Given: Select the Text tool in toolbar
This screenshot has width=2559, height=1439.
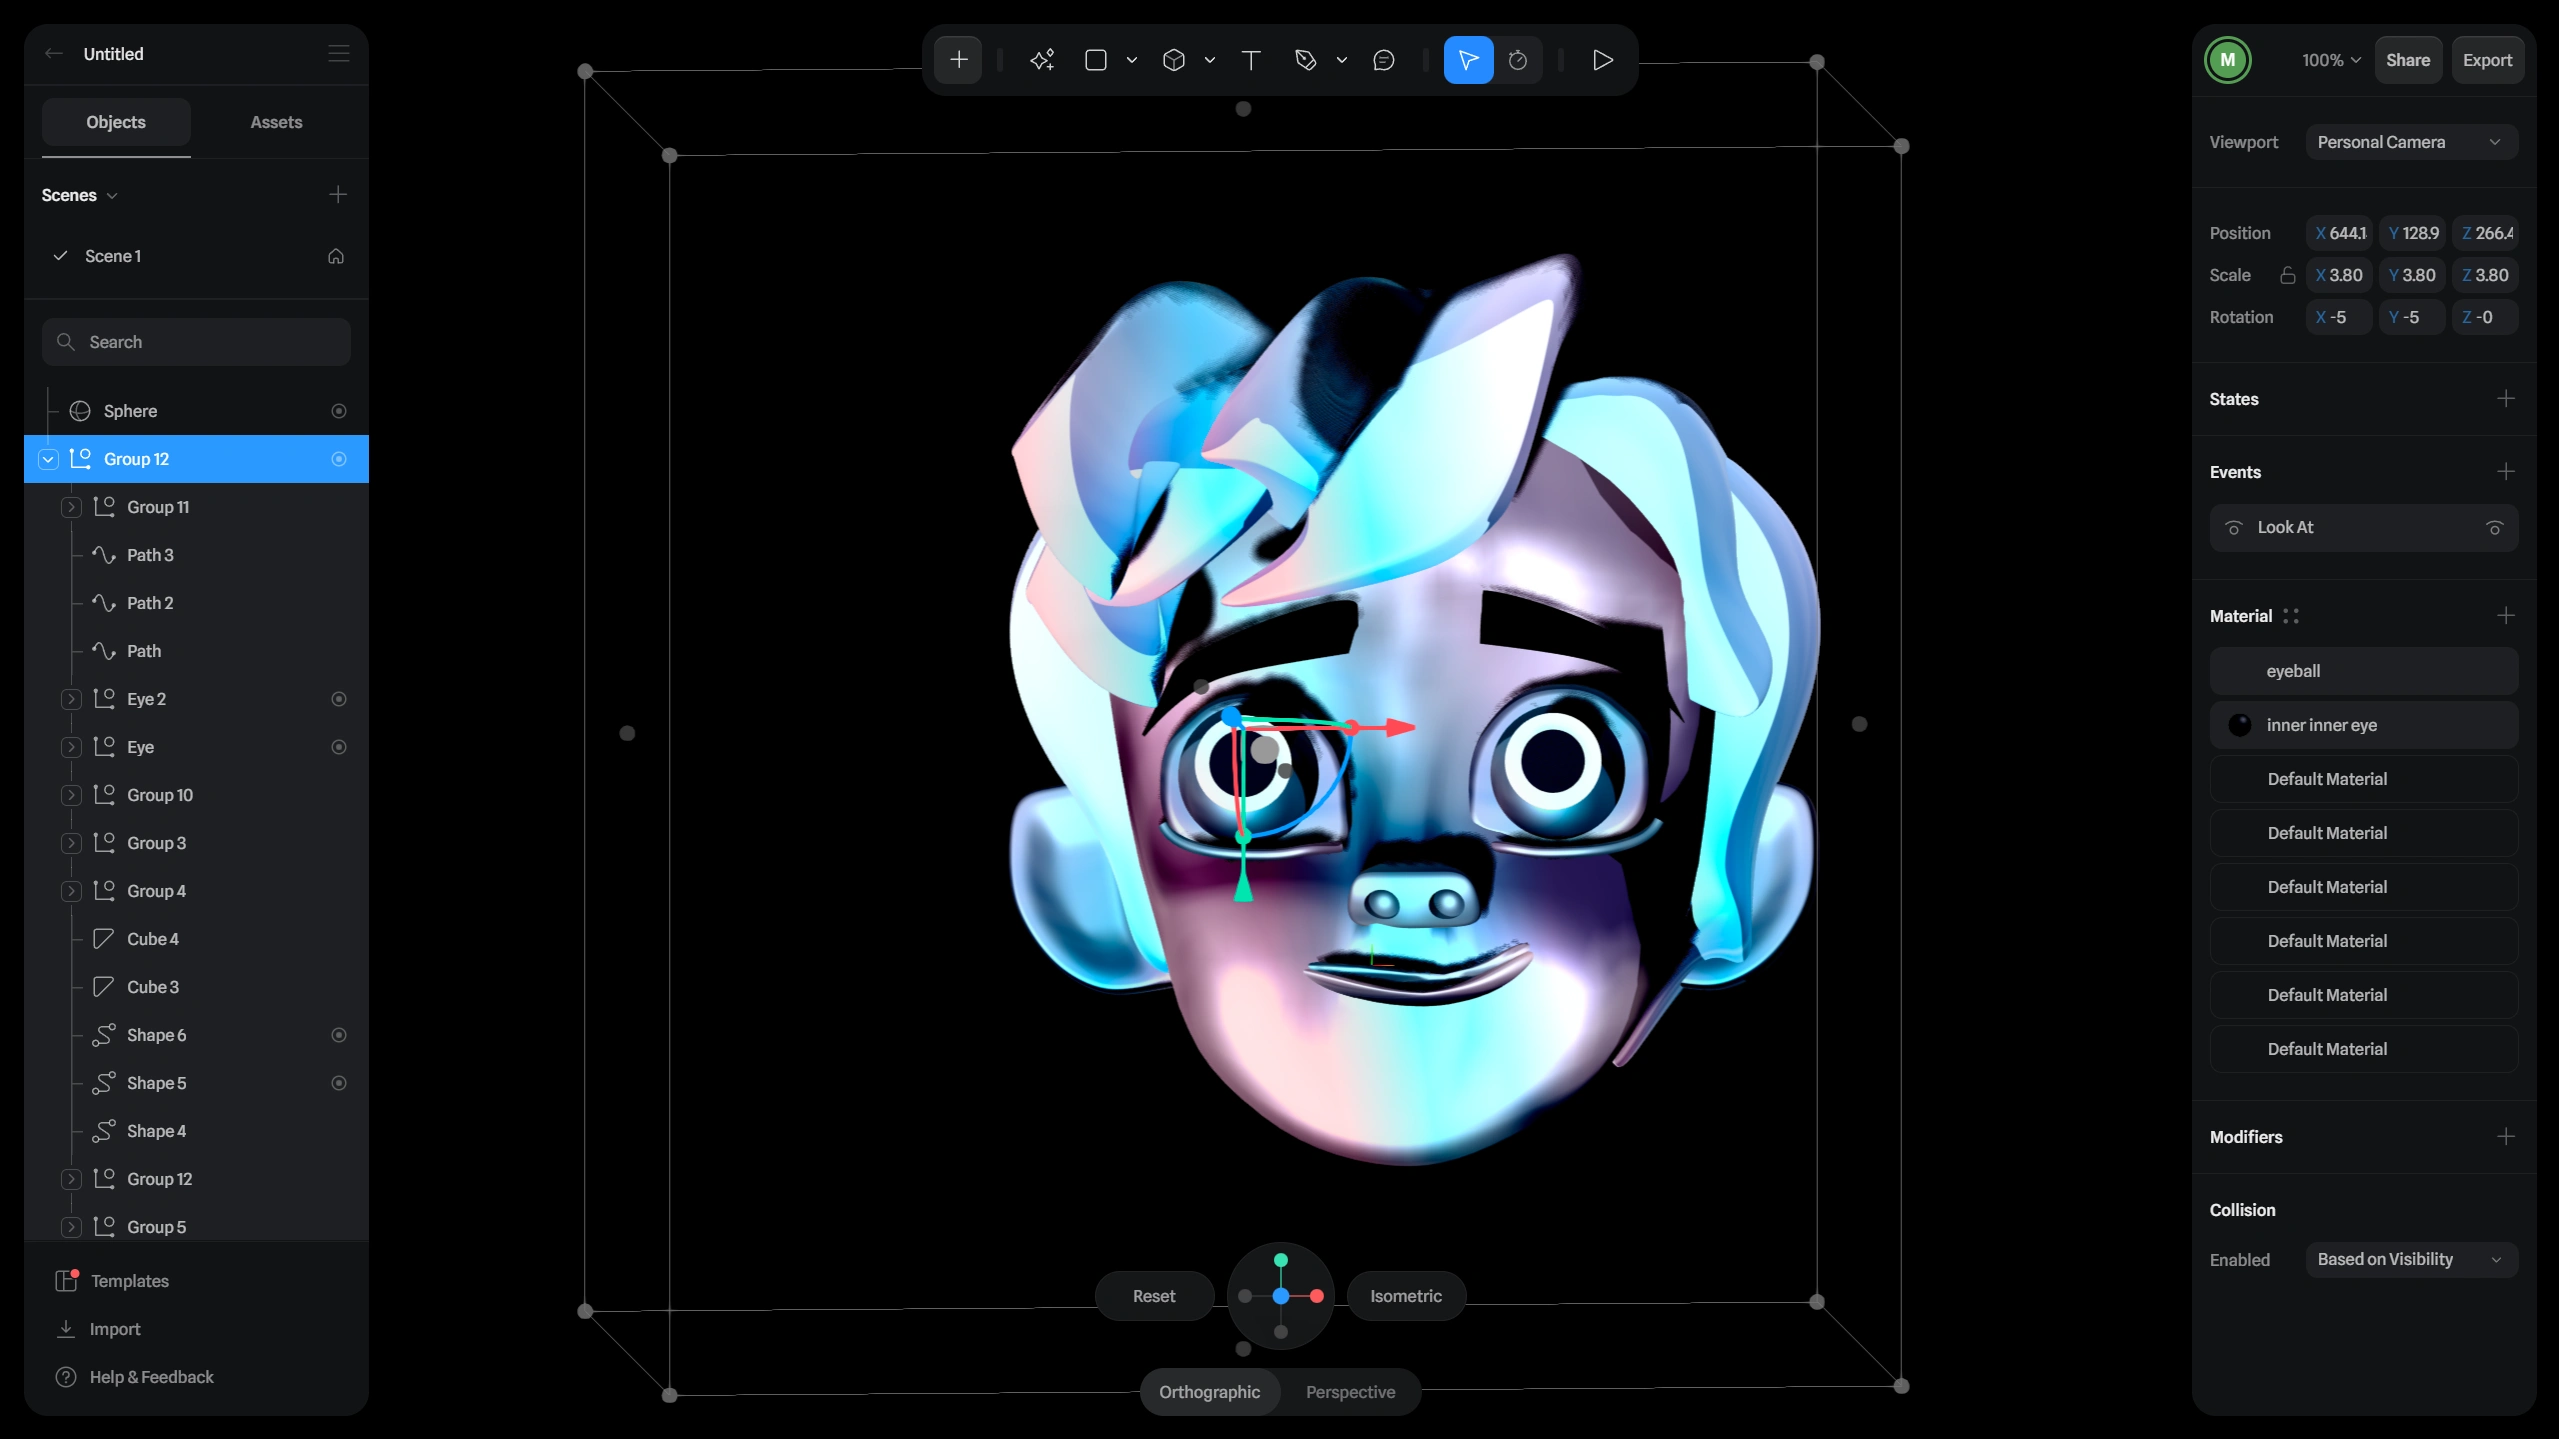Looking at the screenshot, I should click(1250, 60).
